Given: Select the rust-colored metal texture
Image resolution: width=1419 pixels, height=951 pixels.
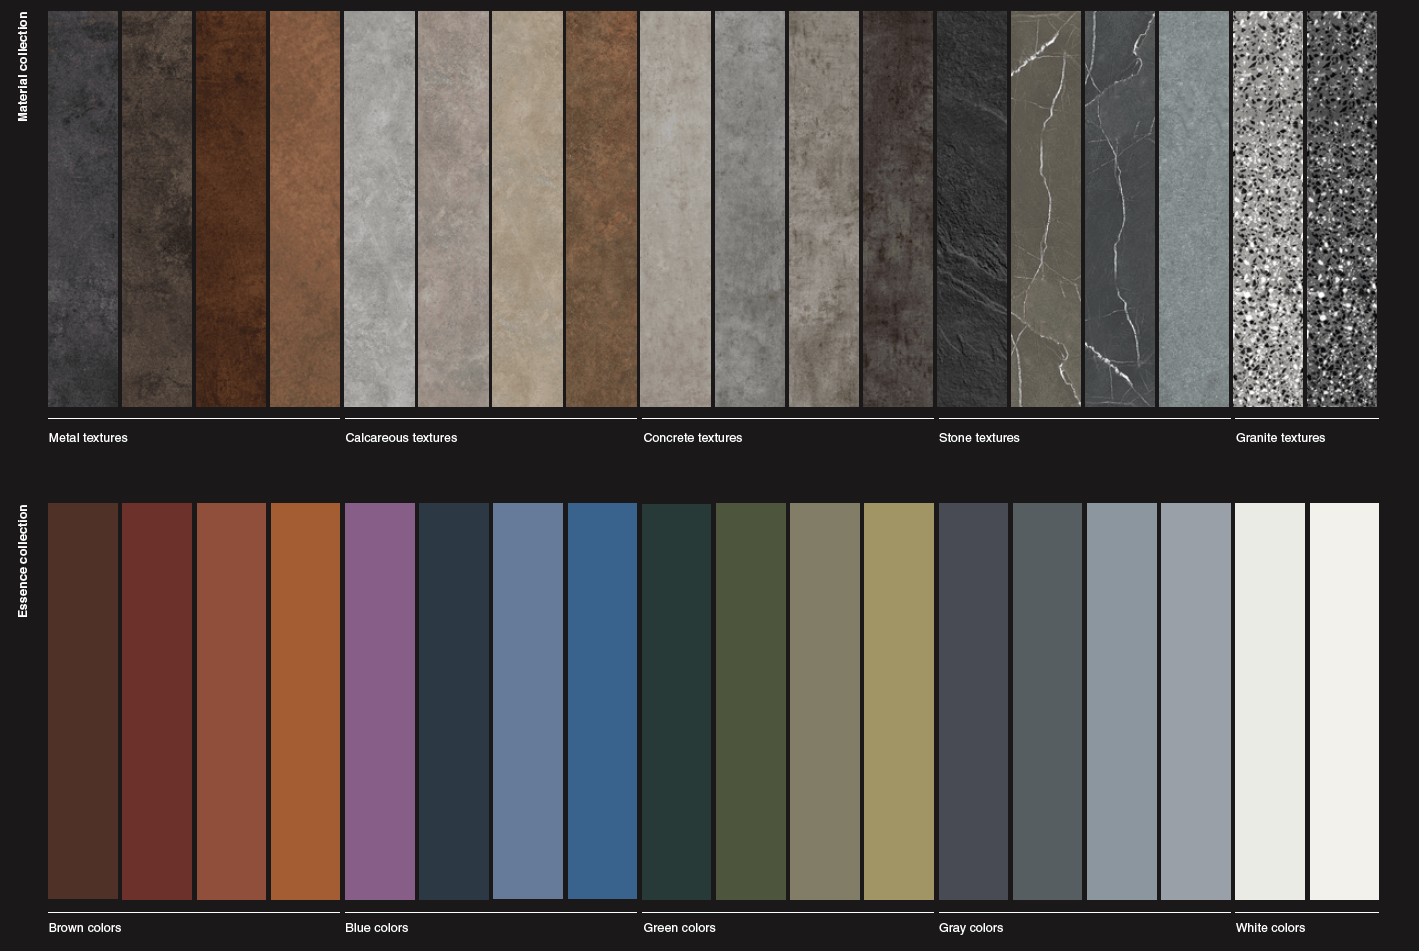Looking at the screenshot, I should click(x=231, y=208).
